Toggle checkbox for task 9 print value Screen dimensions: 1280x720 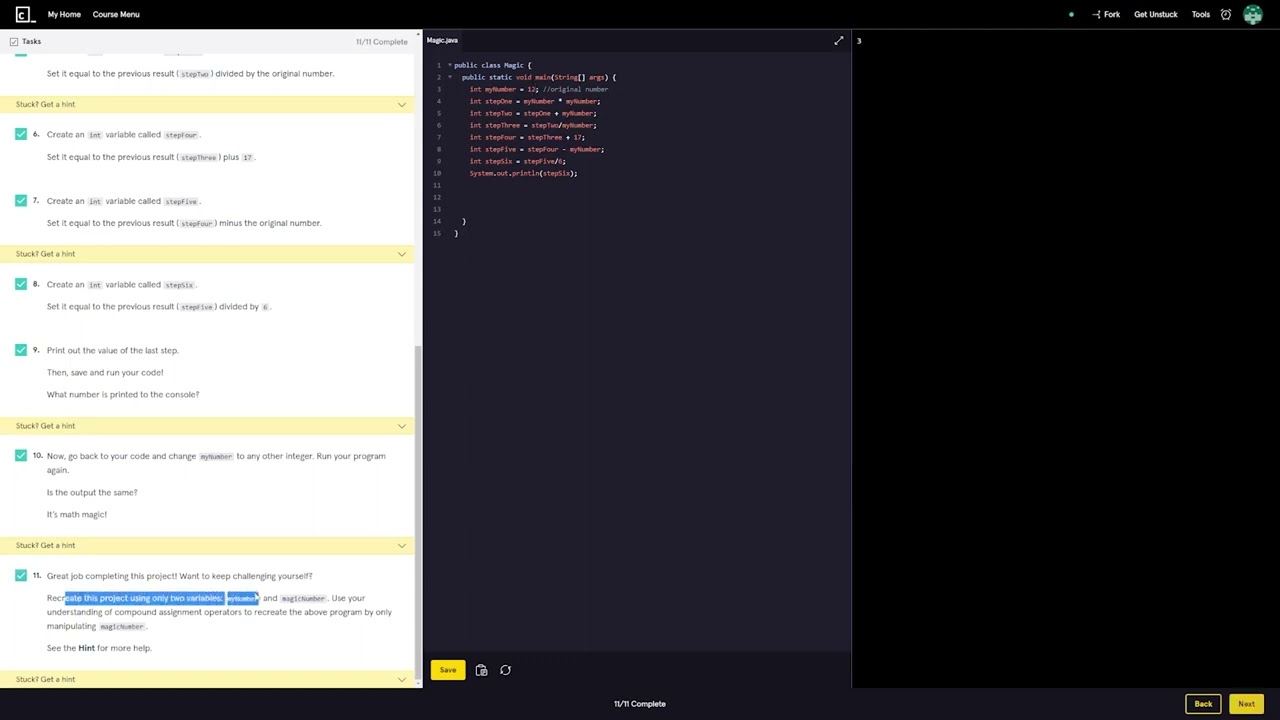[21, 350]
